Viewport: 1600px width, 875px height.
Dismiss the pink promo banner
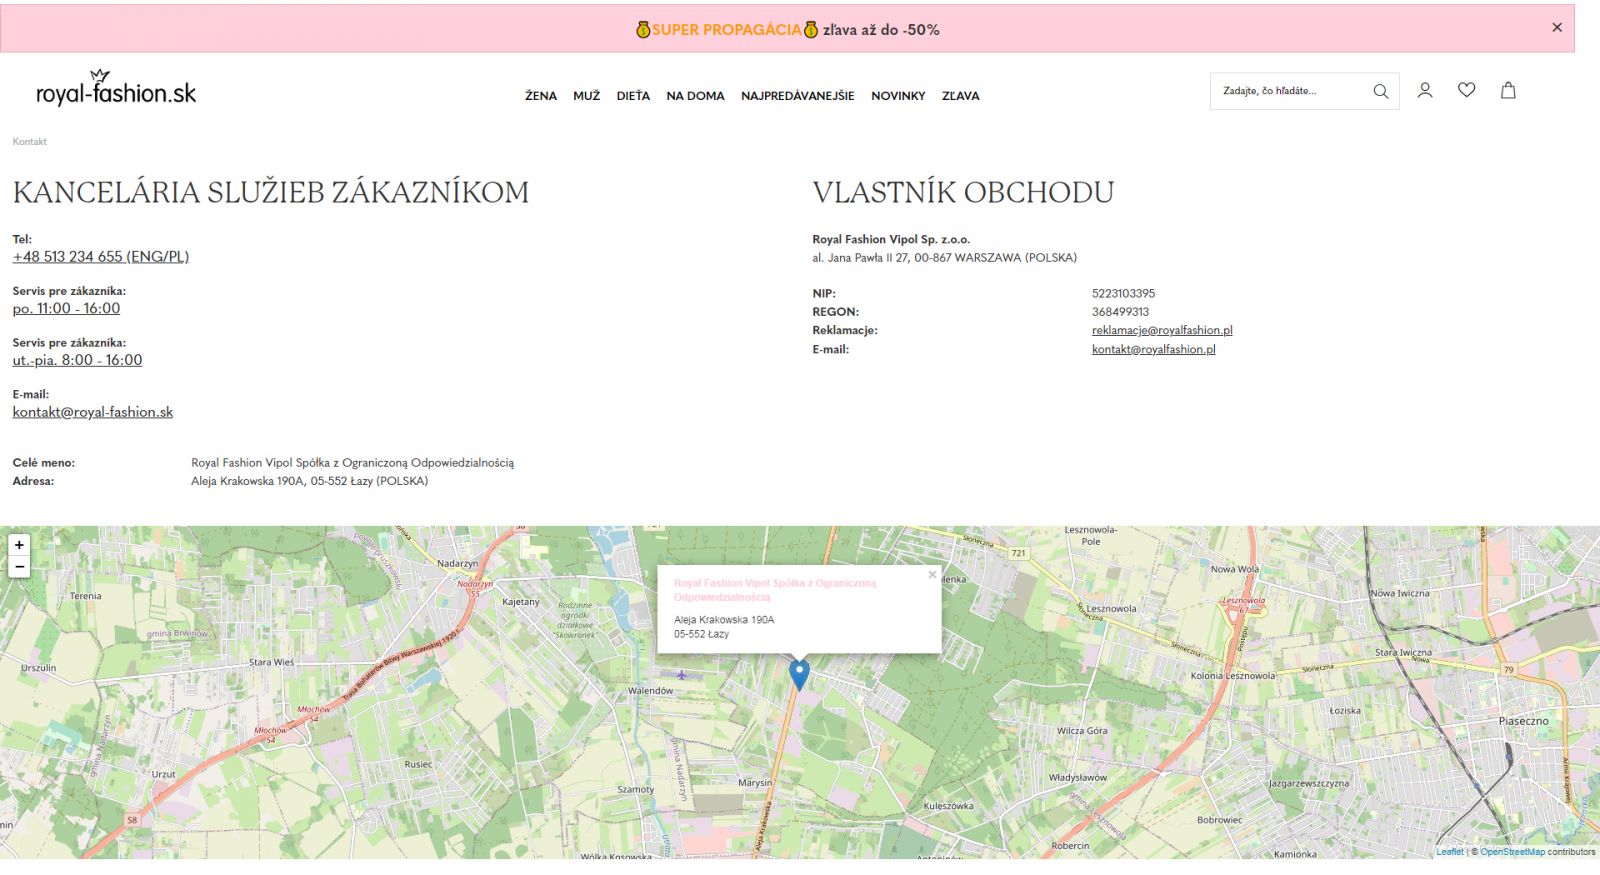tap(1556, 28)
